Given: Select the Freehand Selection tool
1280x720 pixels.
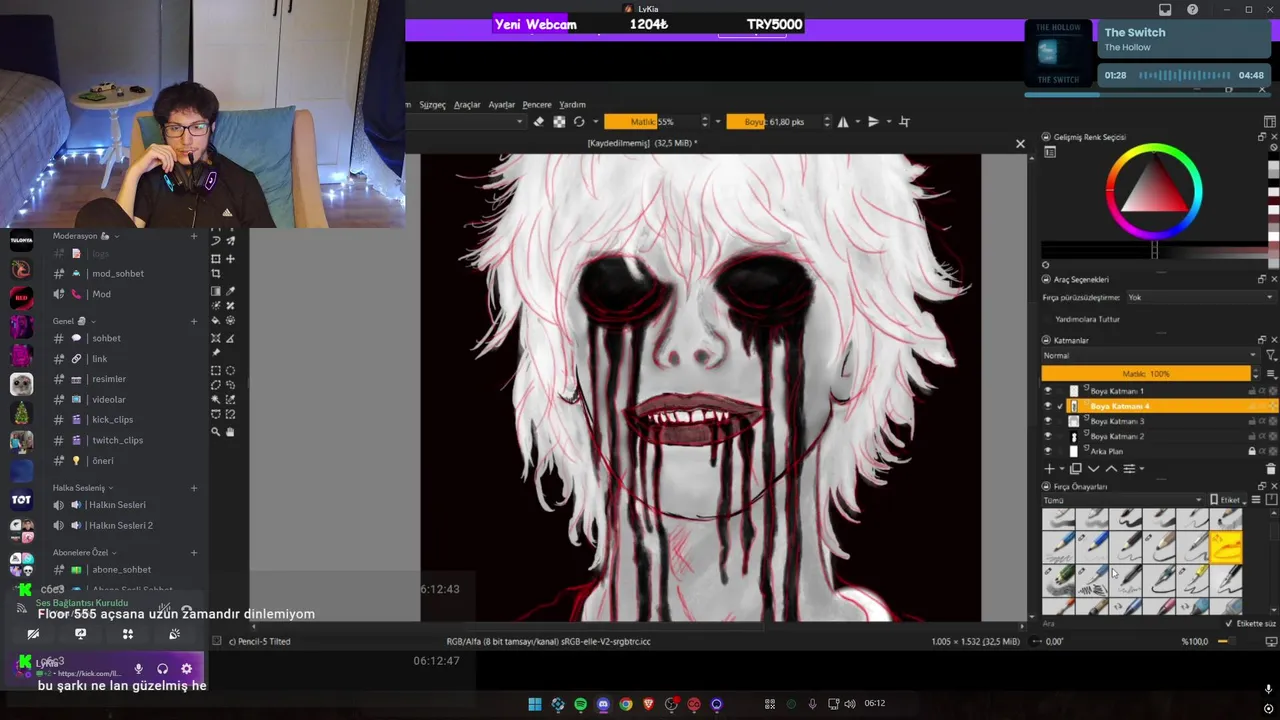Looking at the screenshot, I should click(230, 384).
